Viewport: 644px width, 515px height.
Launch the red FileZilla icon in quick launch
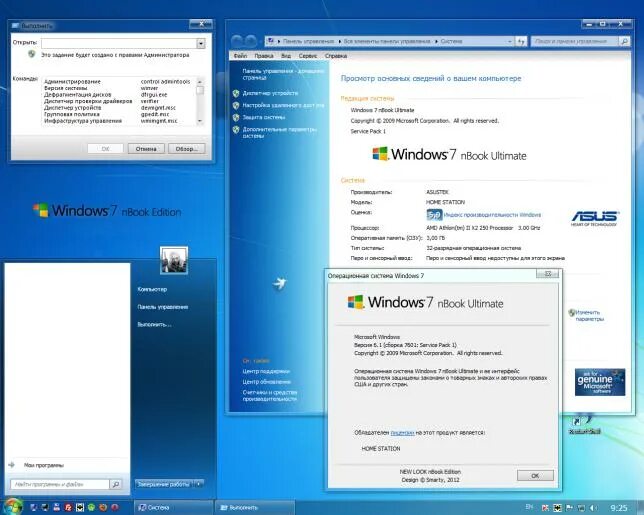[68, 508]
